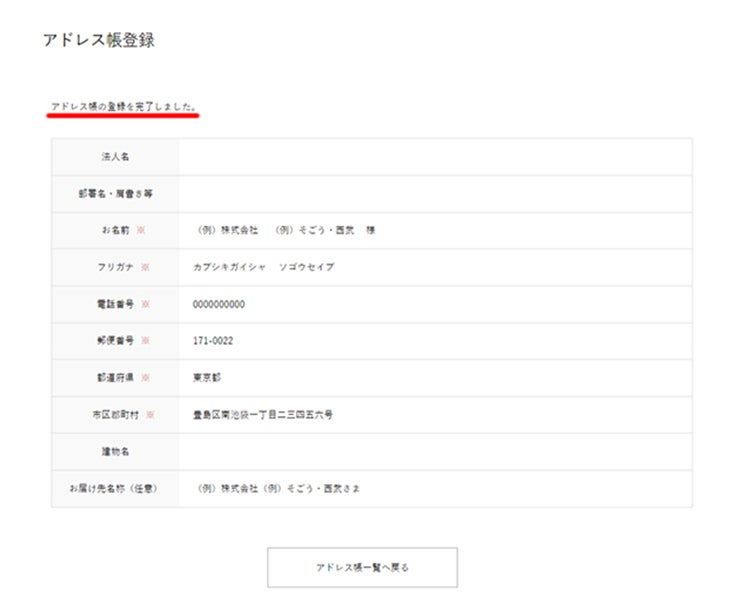Select the カブシキガイシャ ソゴウセイブ value

(264, 267)
